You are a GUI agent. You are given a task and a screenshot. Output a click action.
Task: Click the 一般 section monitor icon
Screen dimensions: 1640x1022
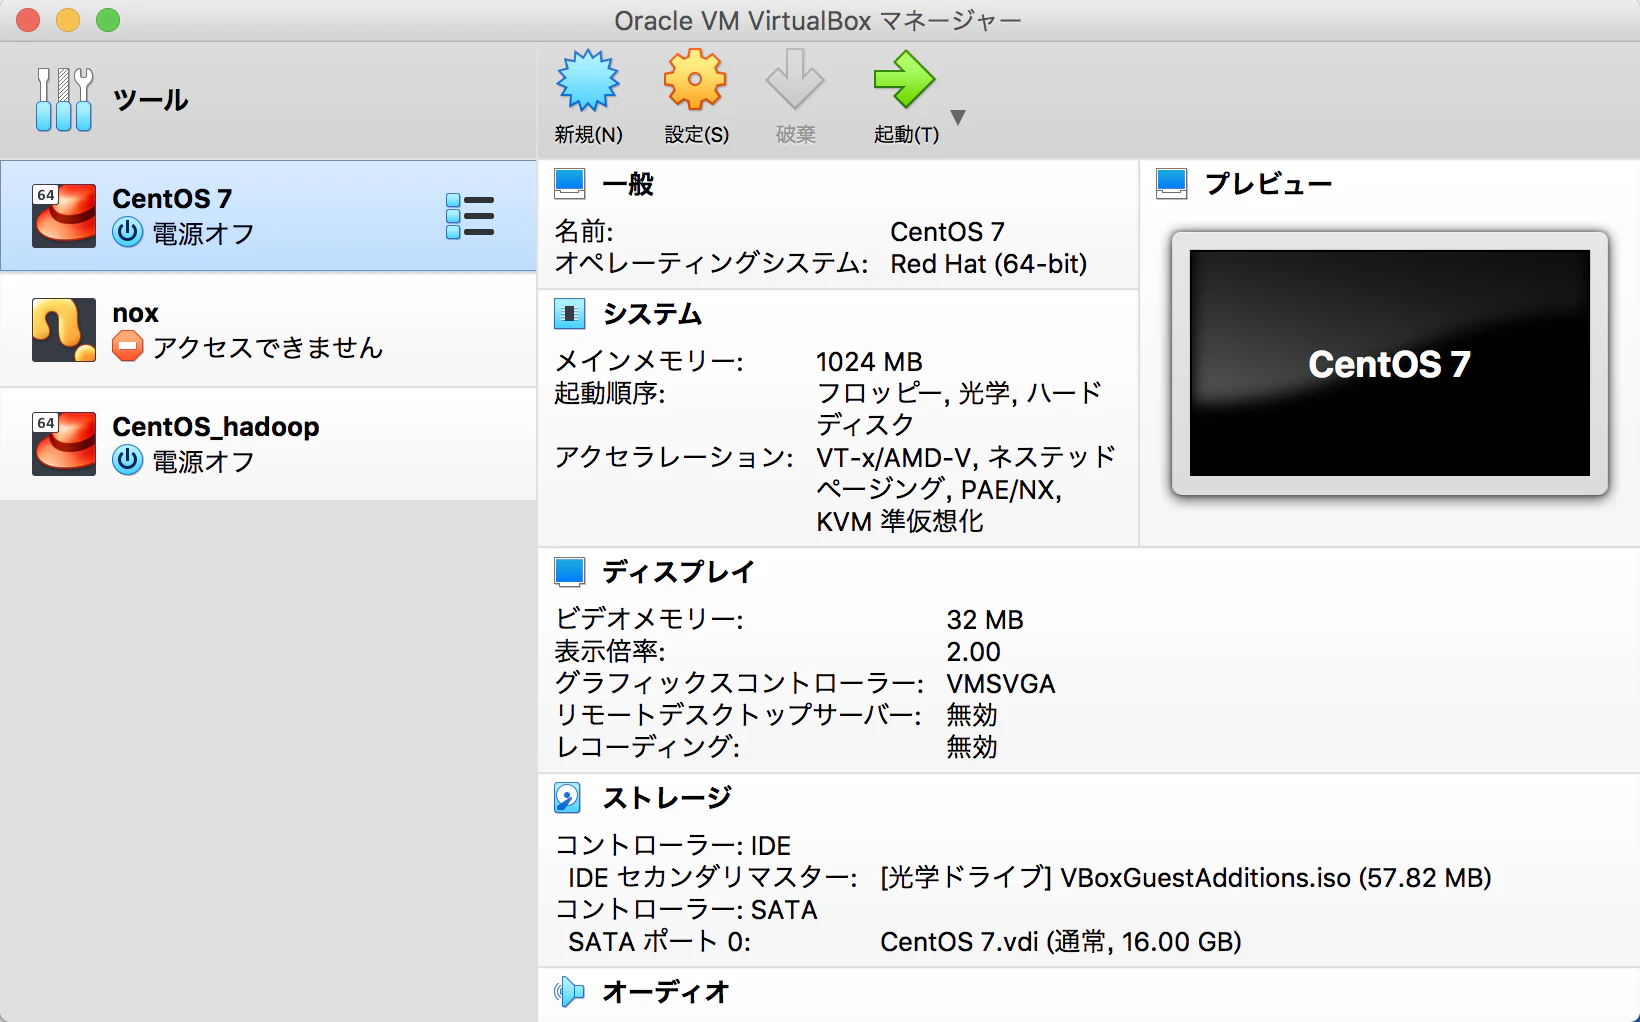point(569,183)
